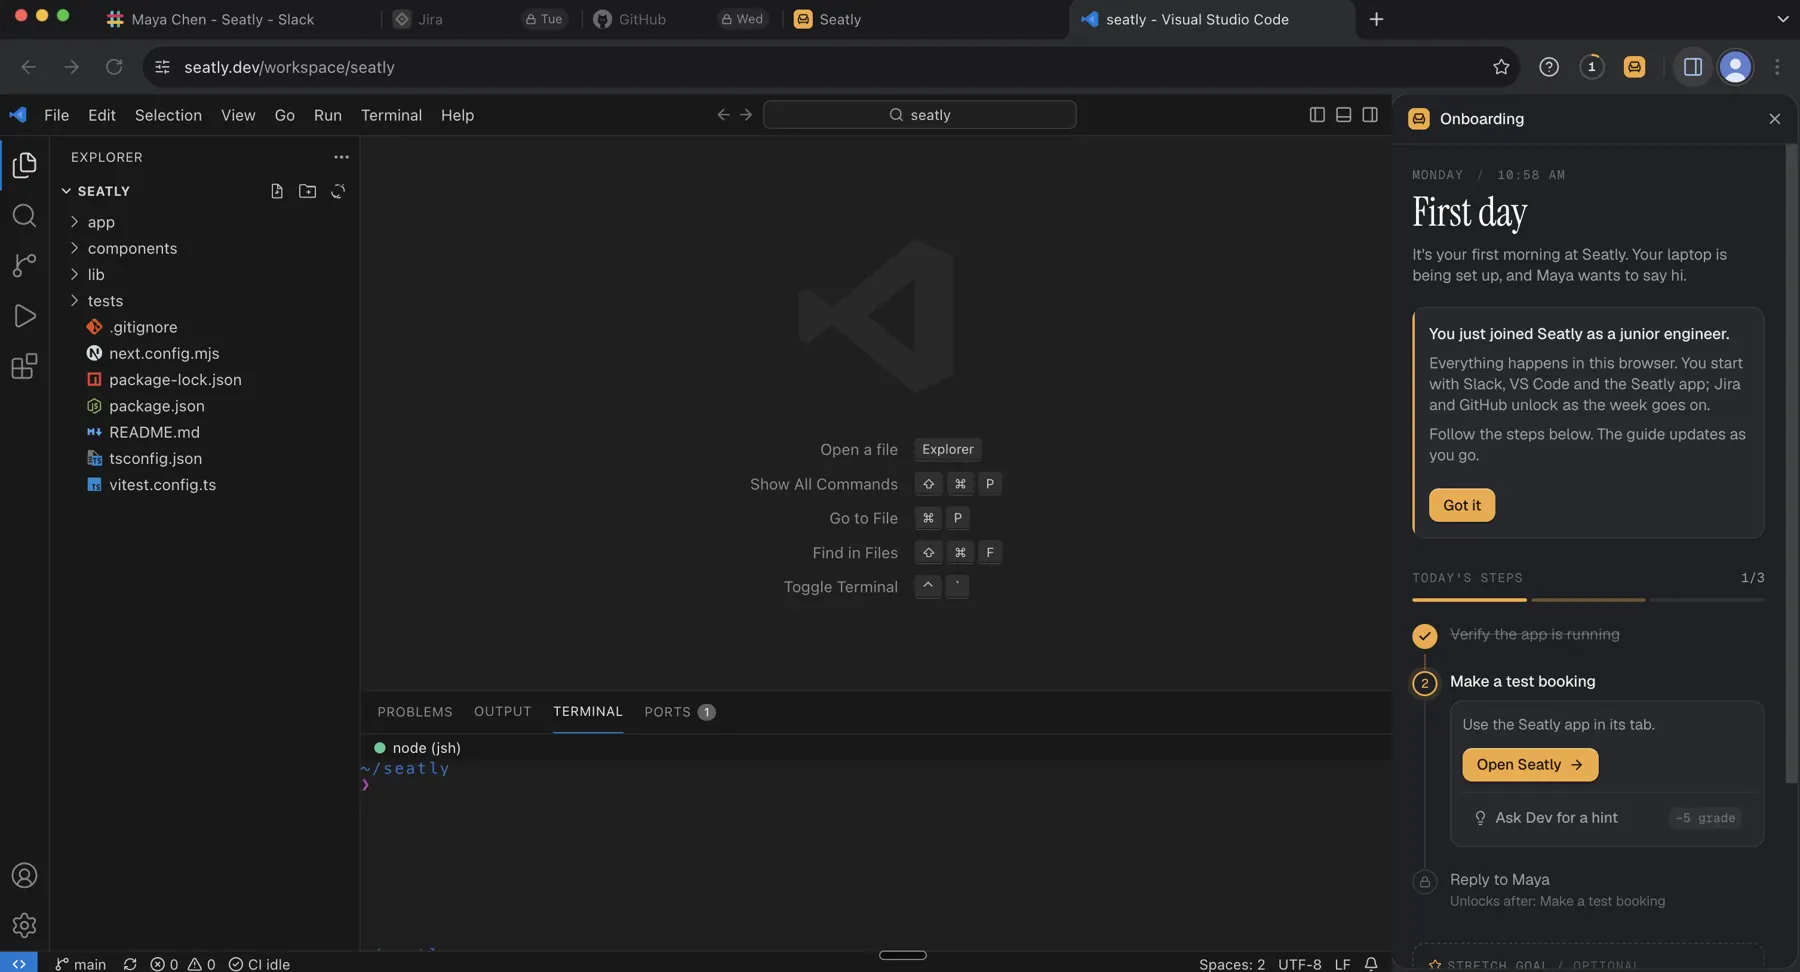Open the File menu

click(56, 115)
